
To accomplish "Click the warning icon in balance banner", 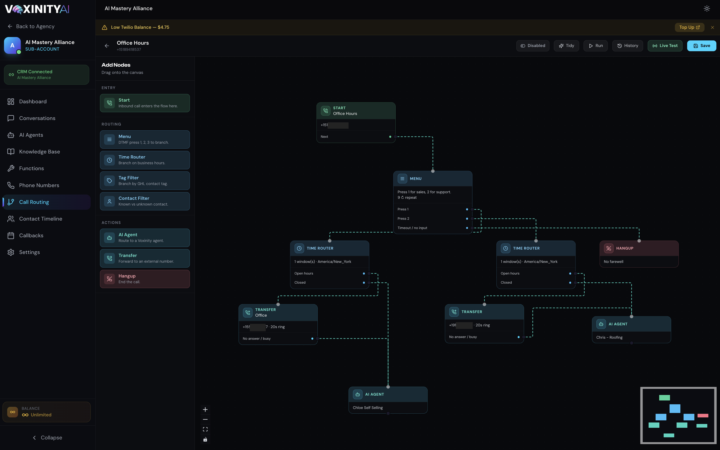I will (x=104, y=28).
